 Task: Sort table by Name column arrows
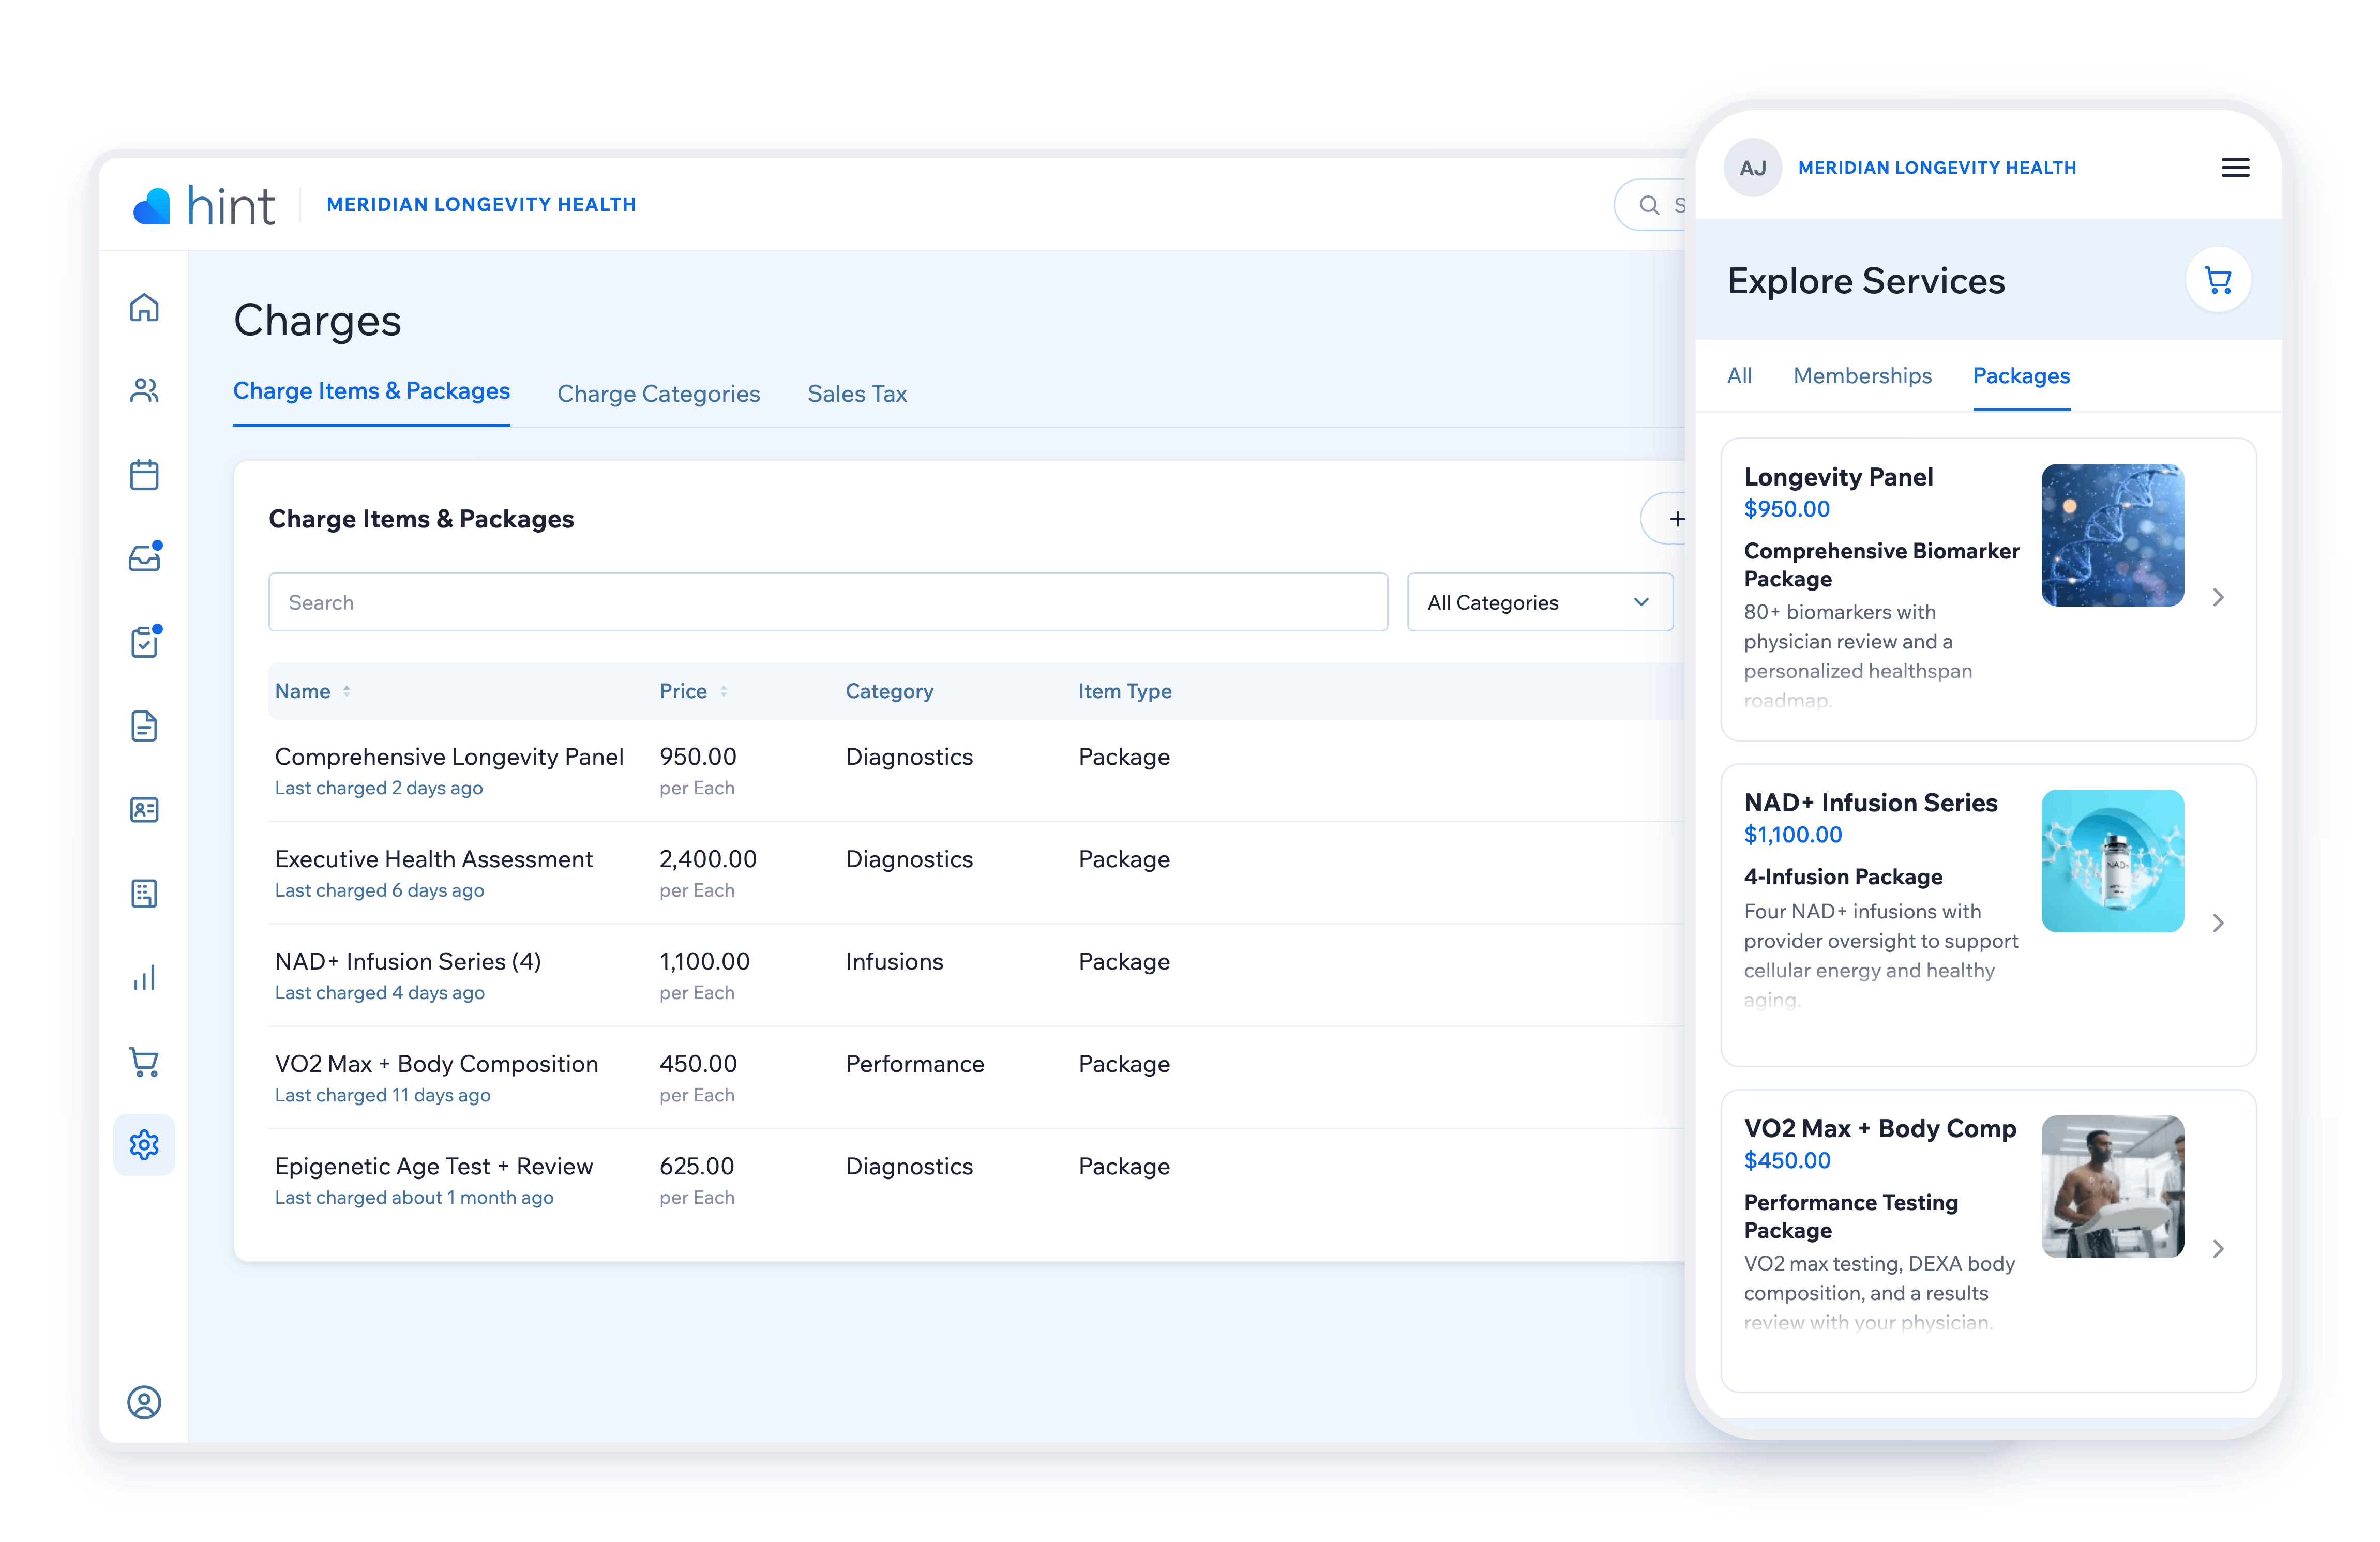click(x=347, y=691)
